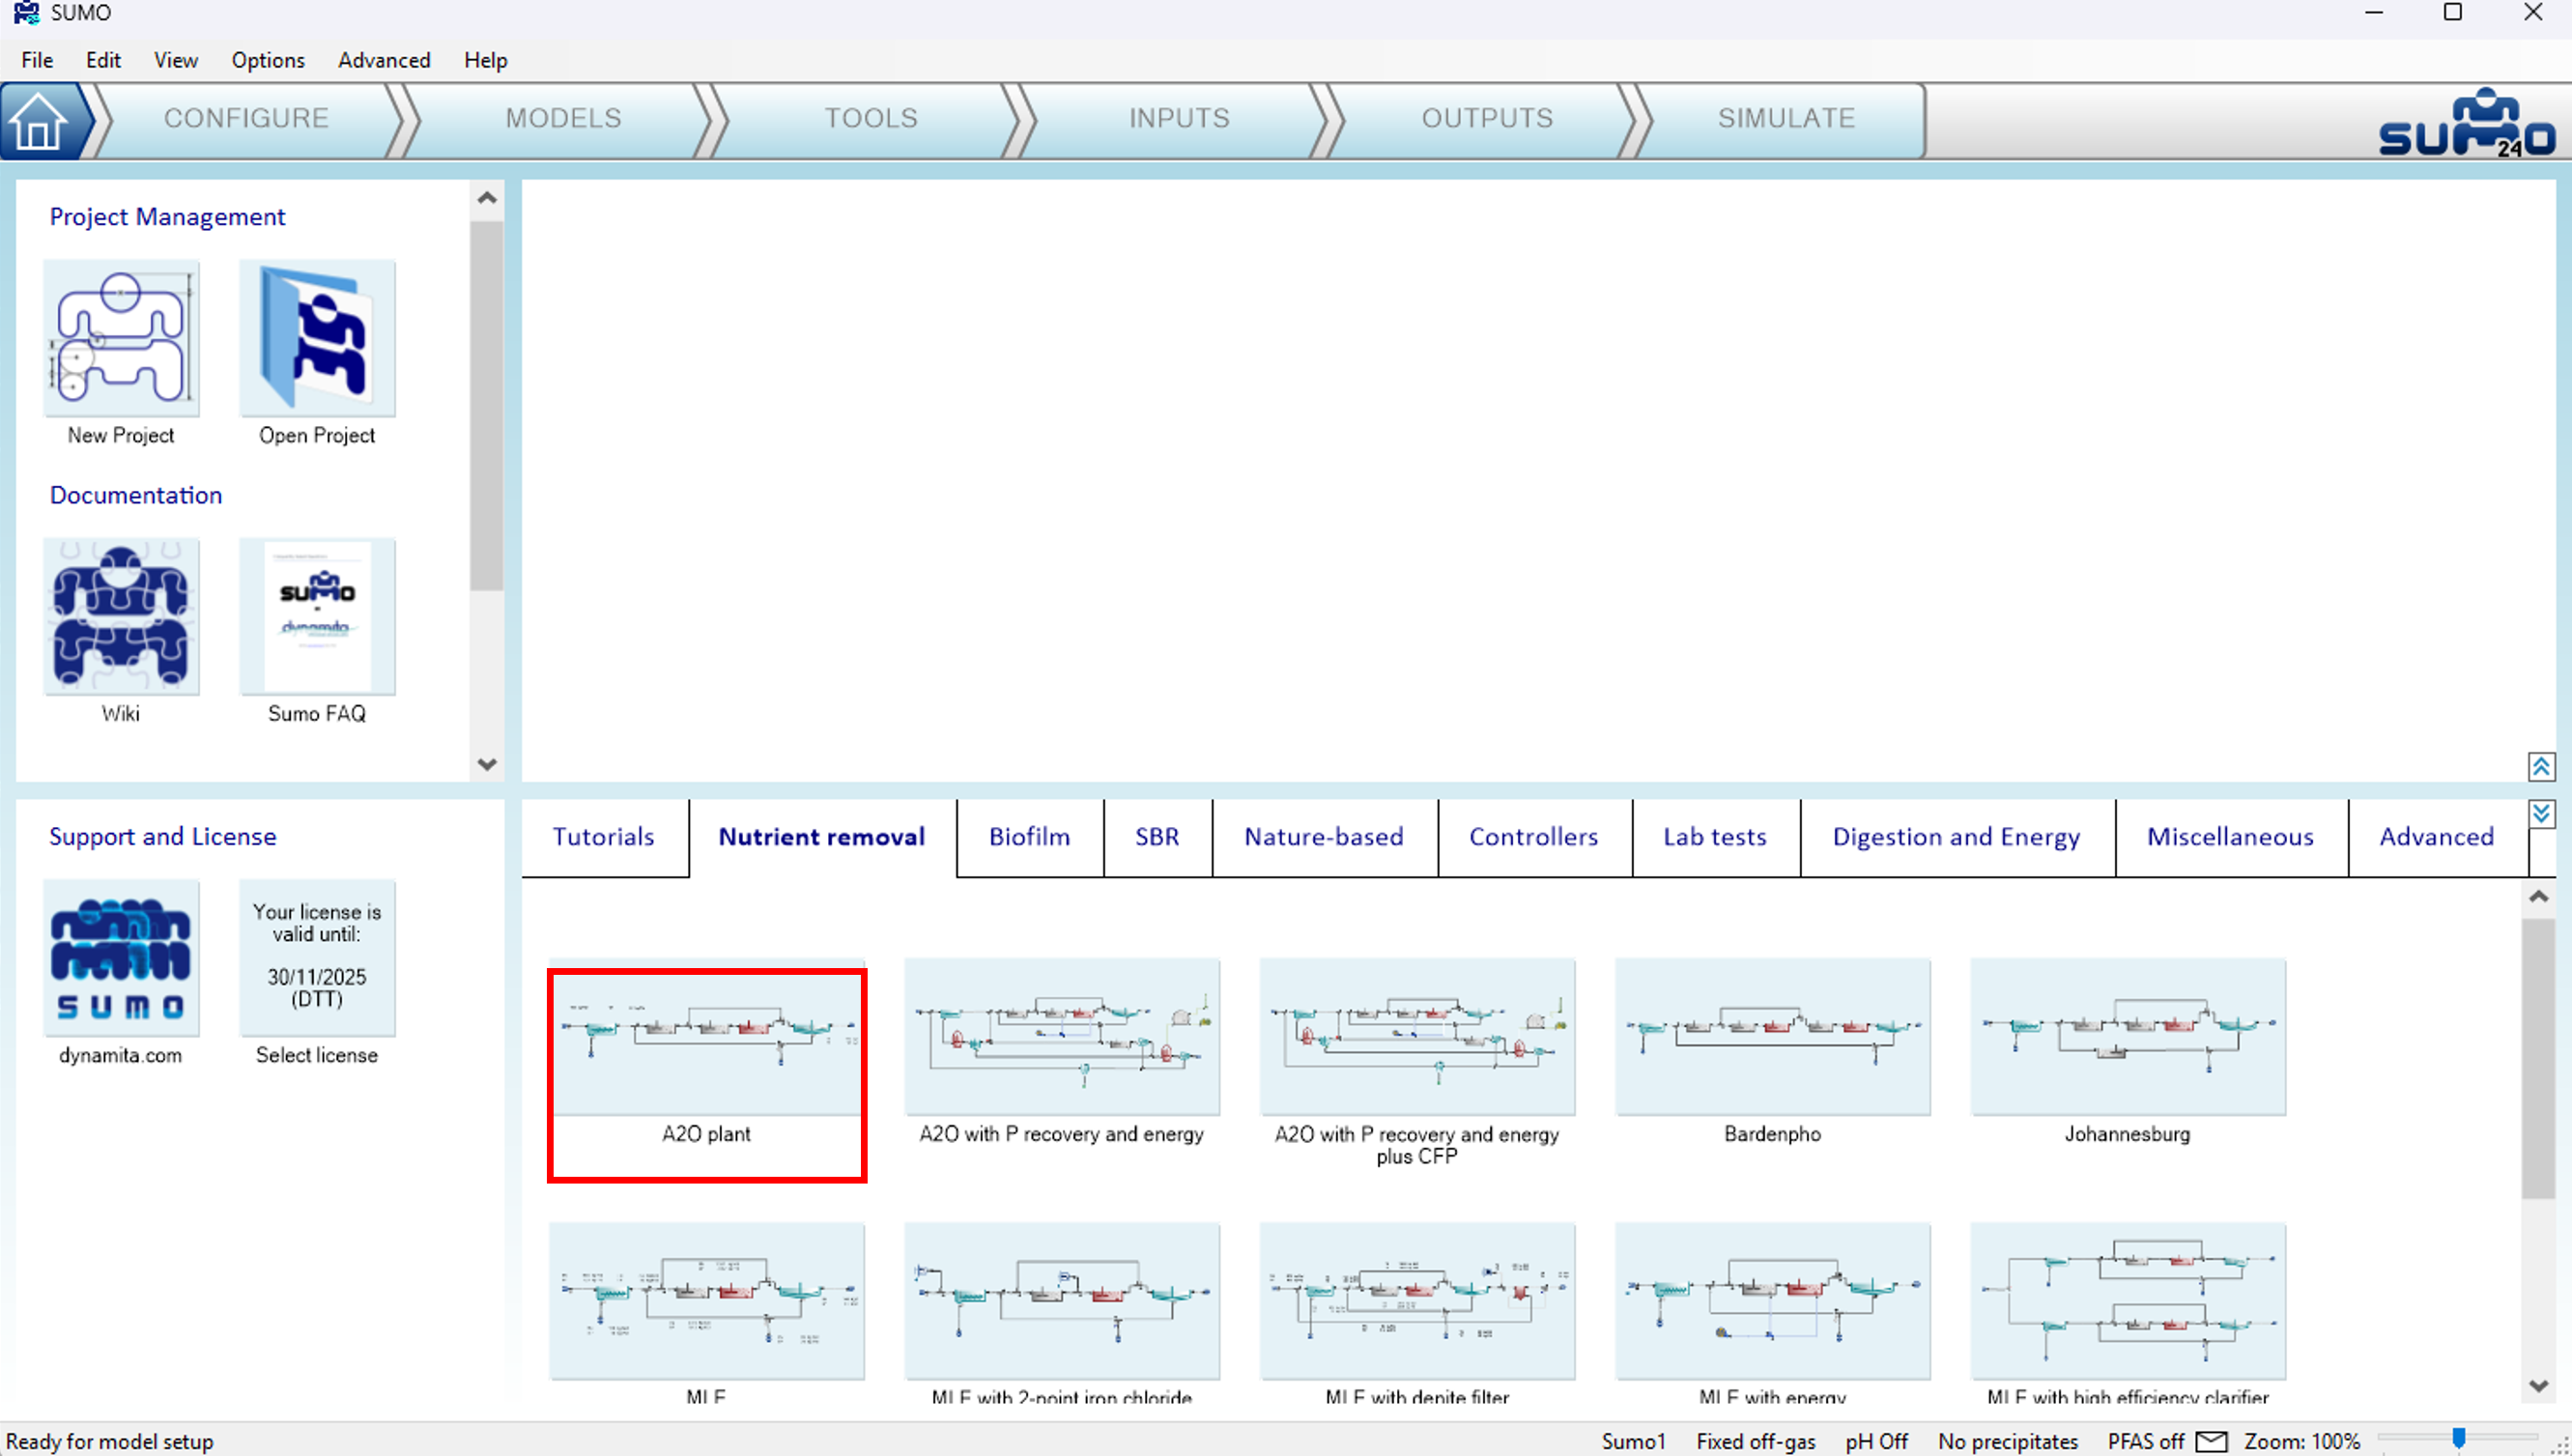This screenshot has height=1456, width=2572.
Task: Toggle the pH Off status indicator
Action: point(1876,1441)
